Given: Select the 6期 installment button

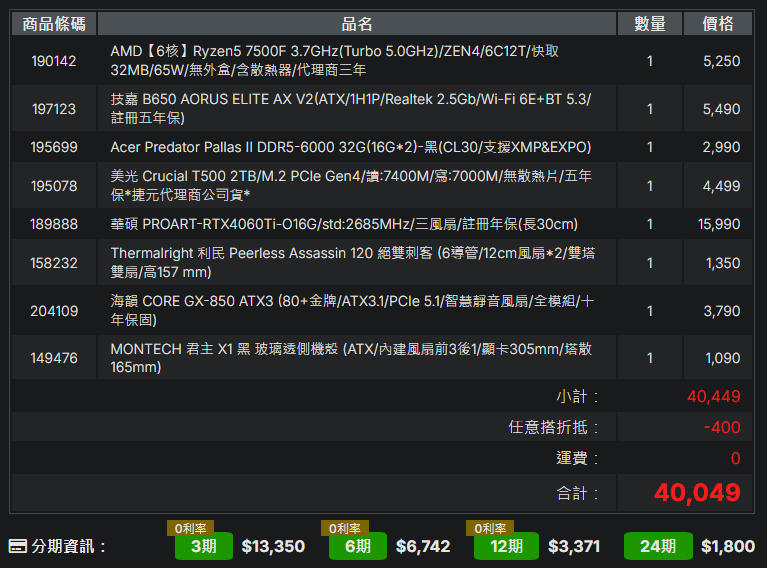Looking at the screenshot, I should tap(358, 546).
